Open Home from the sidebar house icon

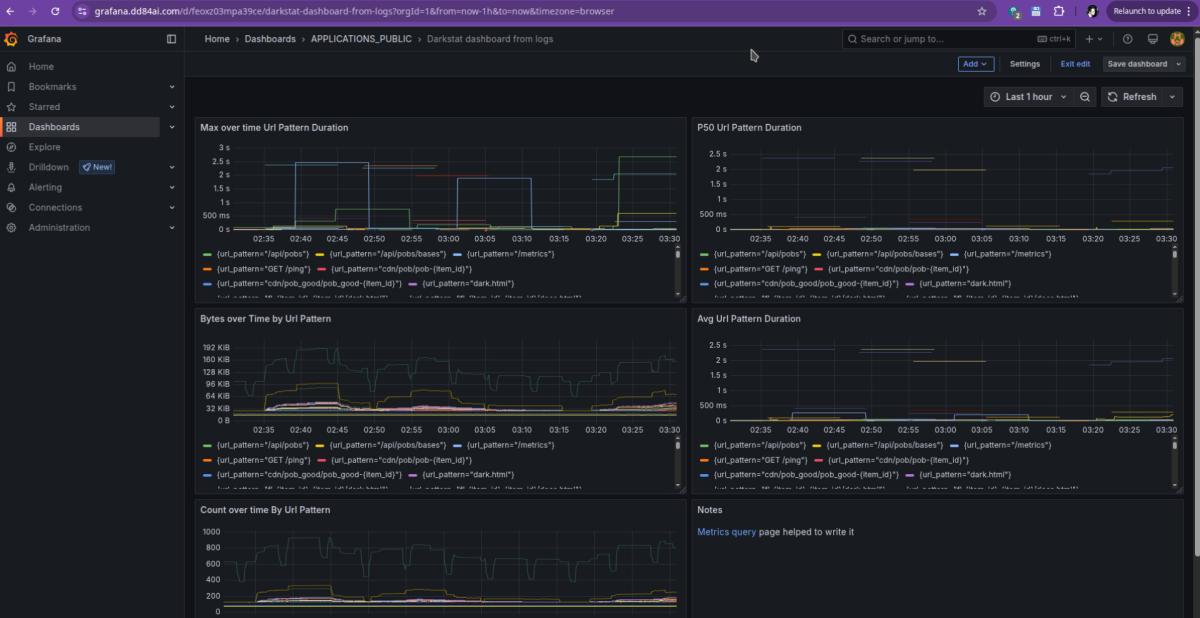11,66
